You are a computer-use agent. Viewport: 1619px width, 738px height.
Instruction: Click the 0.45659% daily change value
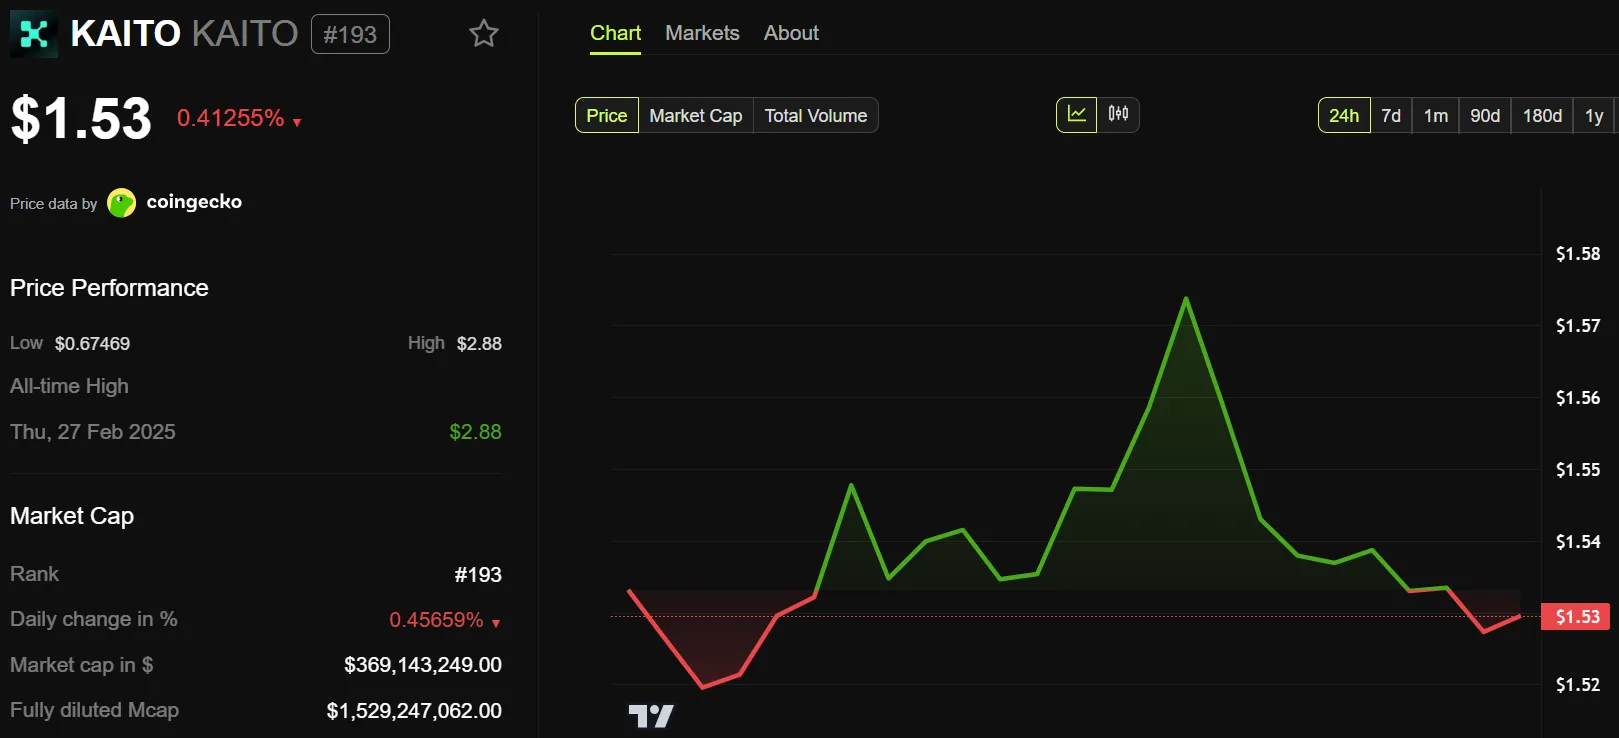pos(436,620)
